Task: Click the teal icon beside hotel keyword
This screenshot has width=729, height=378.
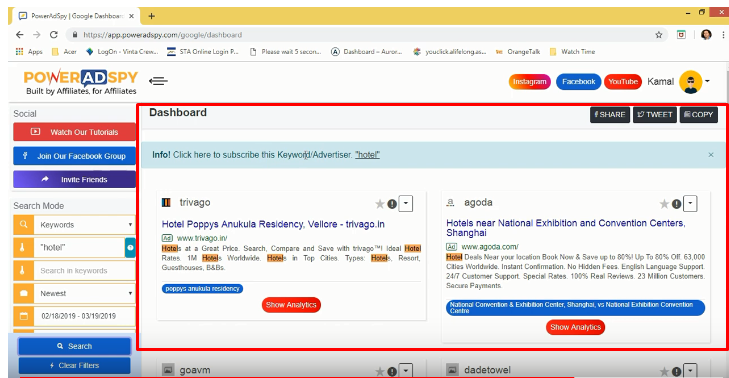Action: [130, 247]
